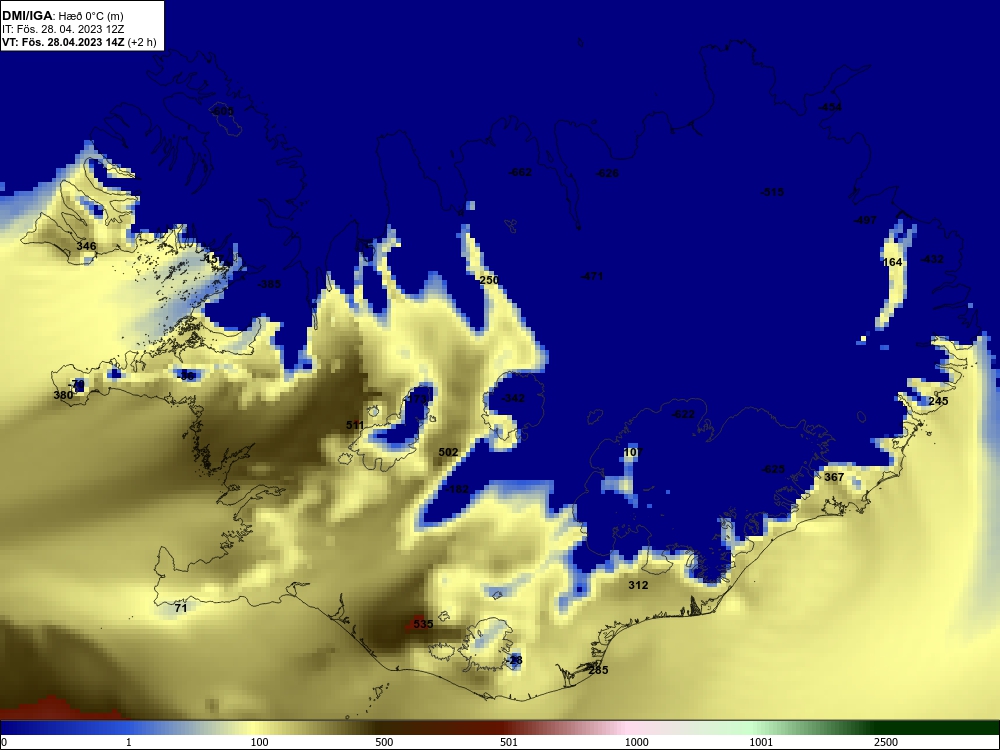Viewport: 1000px width, 750px height.
Task: Click the map value -454
Action: 830,107
